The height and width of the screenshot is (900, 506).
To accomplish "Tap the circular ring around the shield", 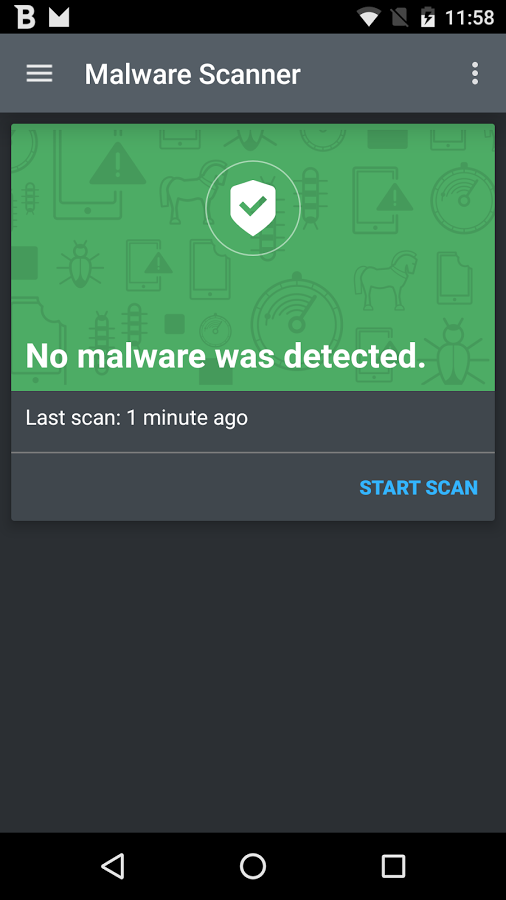I will 253,208.
